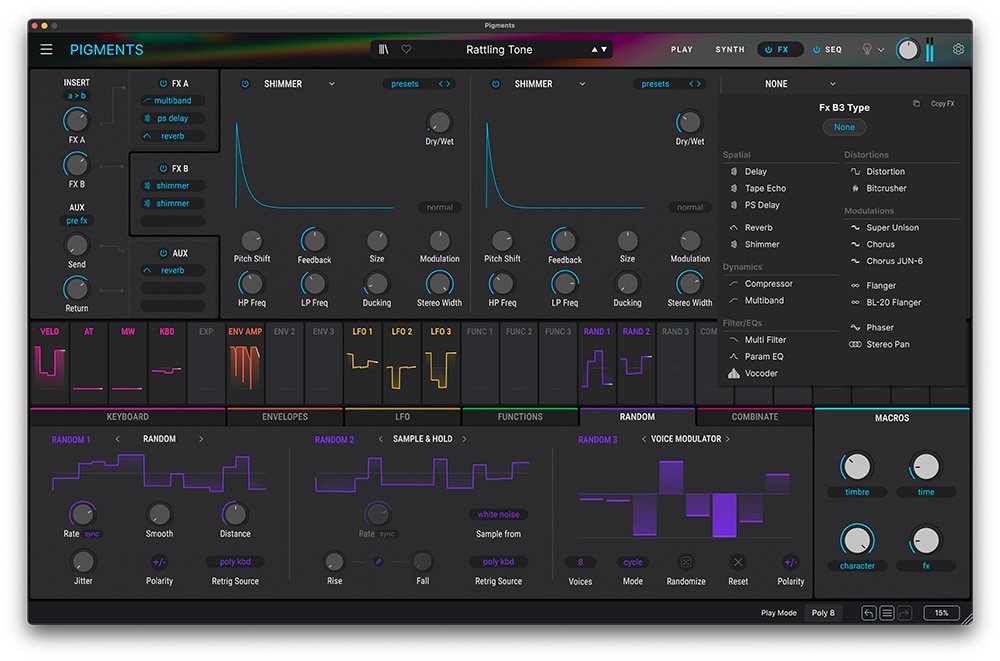
Task: Toggle the Rate sync button in Random 1
Action: [92, 534]
